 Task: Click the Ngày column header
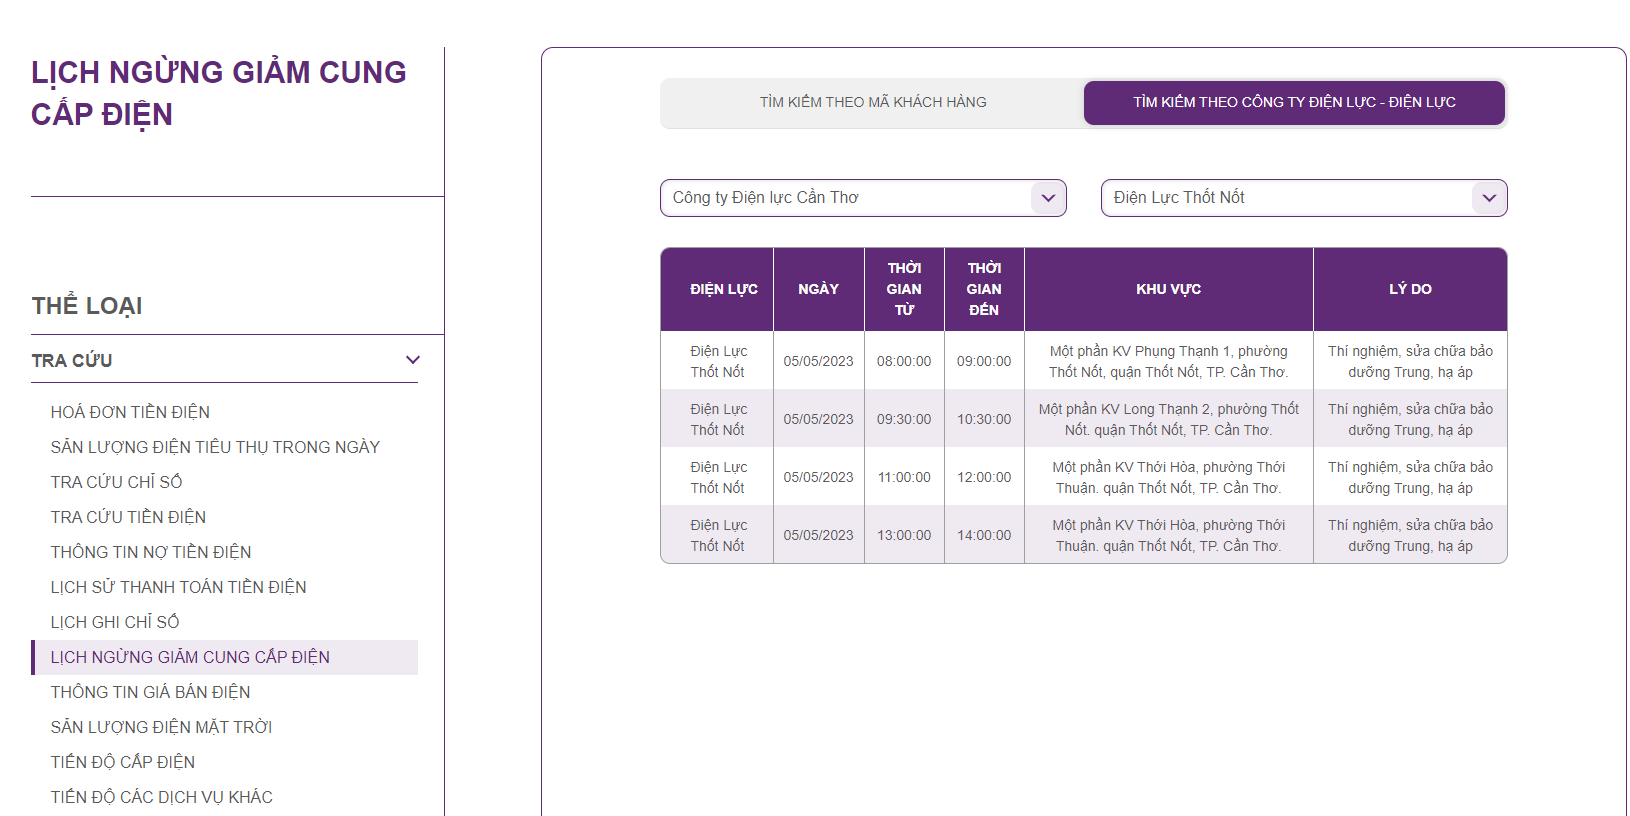click(818, 289)
